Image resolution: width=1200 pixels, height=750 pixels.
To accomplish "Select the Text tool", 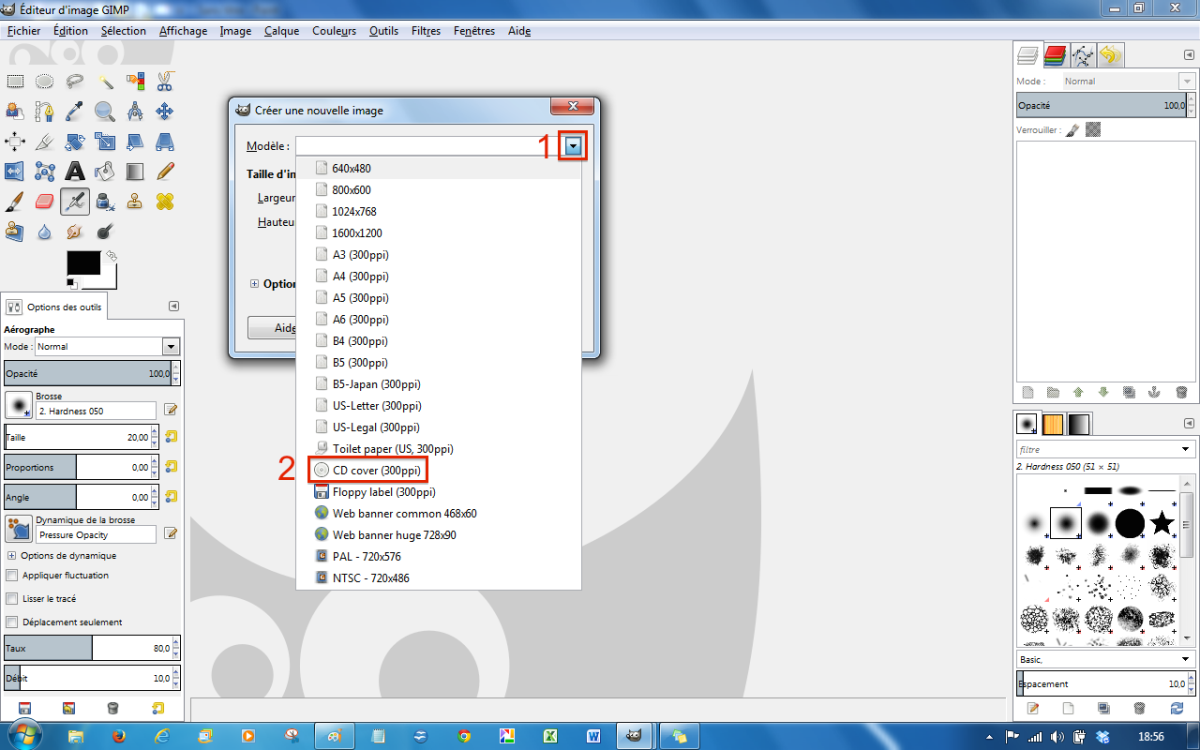I will pos(75,171).
